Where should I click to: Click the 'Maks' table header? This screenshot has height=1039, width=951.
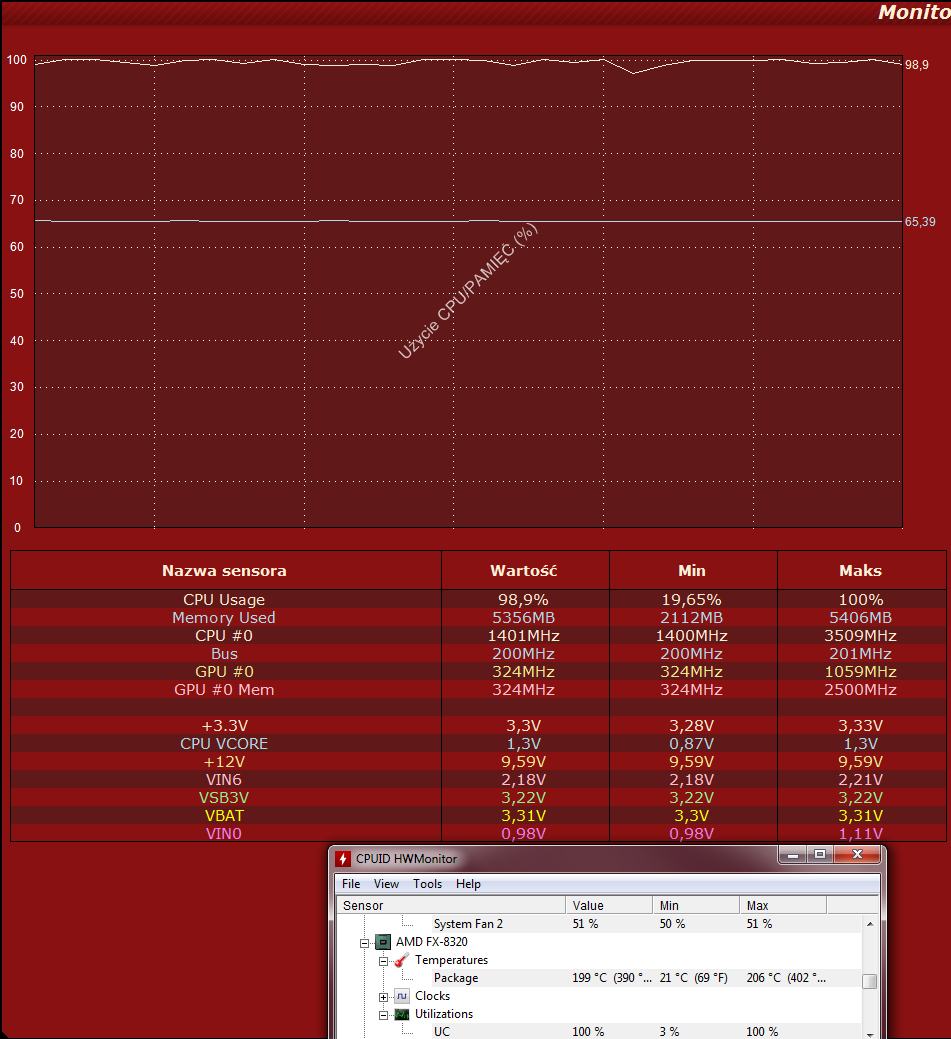point(860,571)
